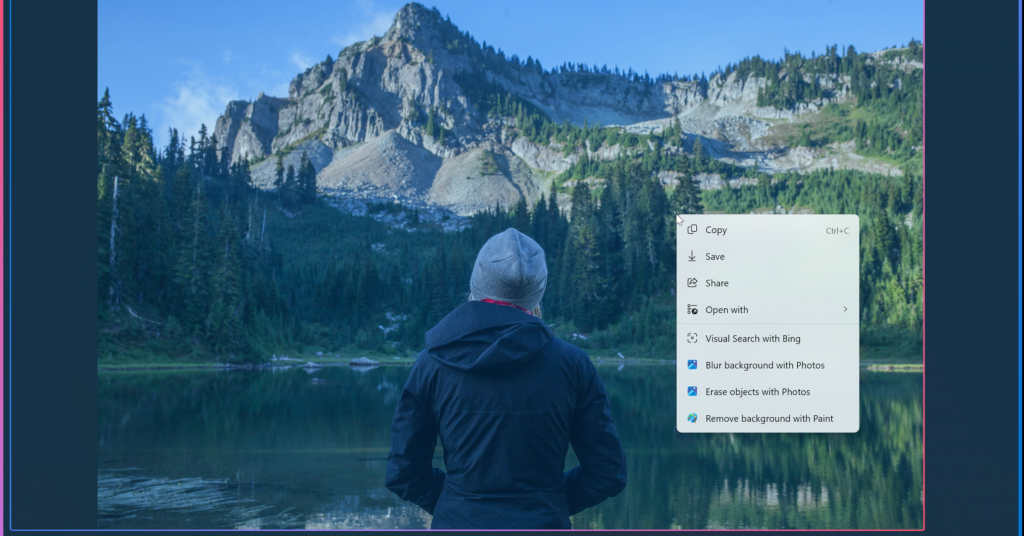Choose the Share text label

click(717, 283)
